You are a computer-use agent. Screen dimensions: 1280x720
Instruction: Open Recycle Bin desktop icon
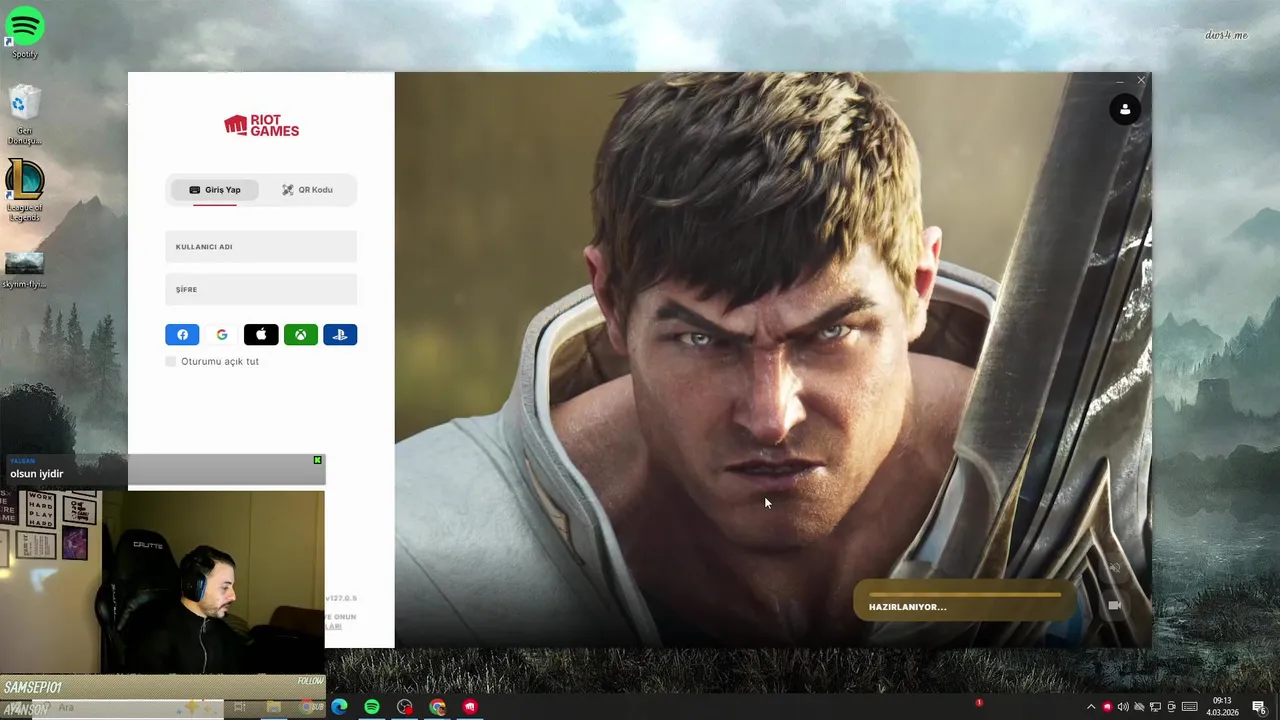point(25,115)
